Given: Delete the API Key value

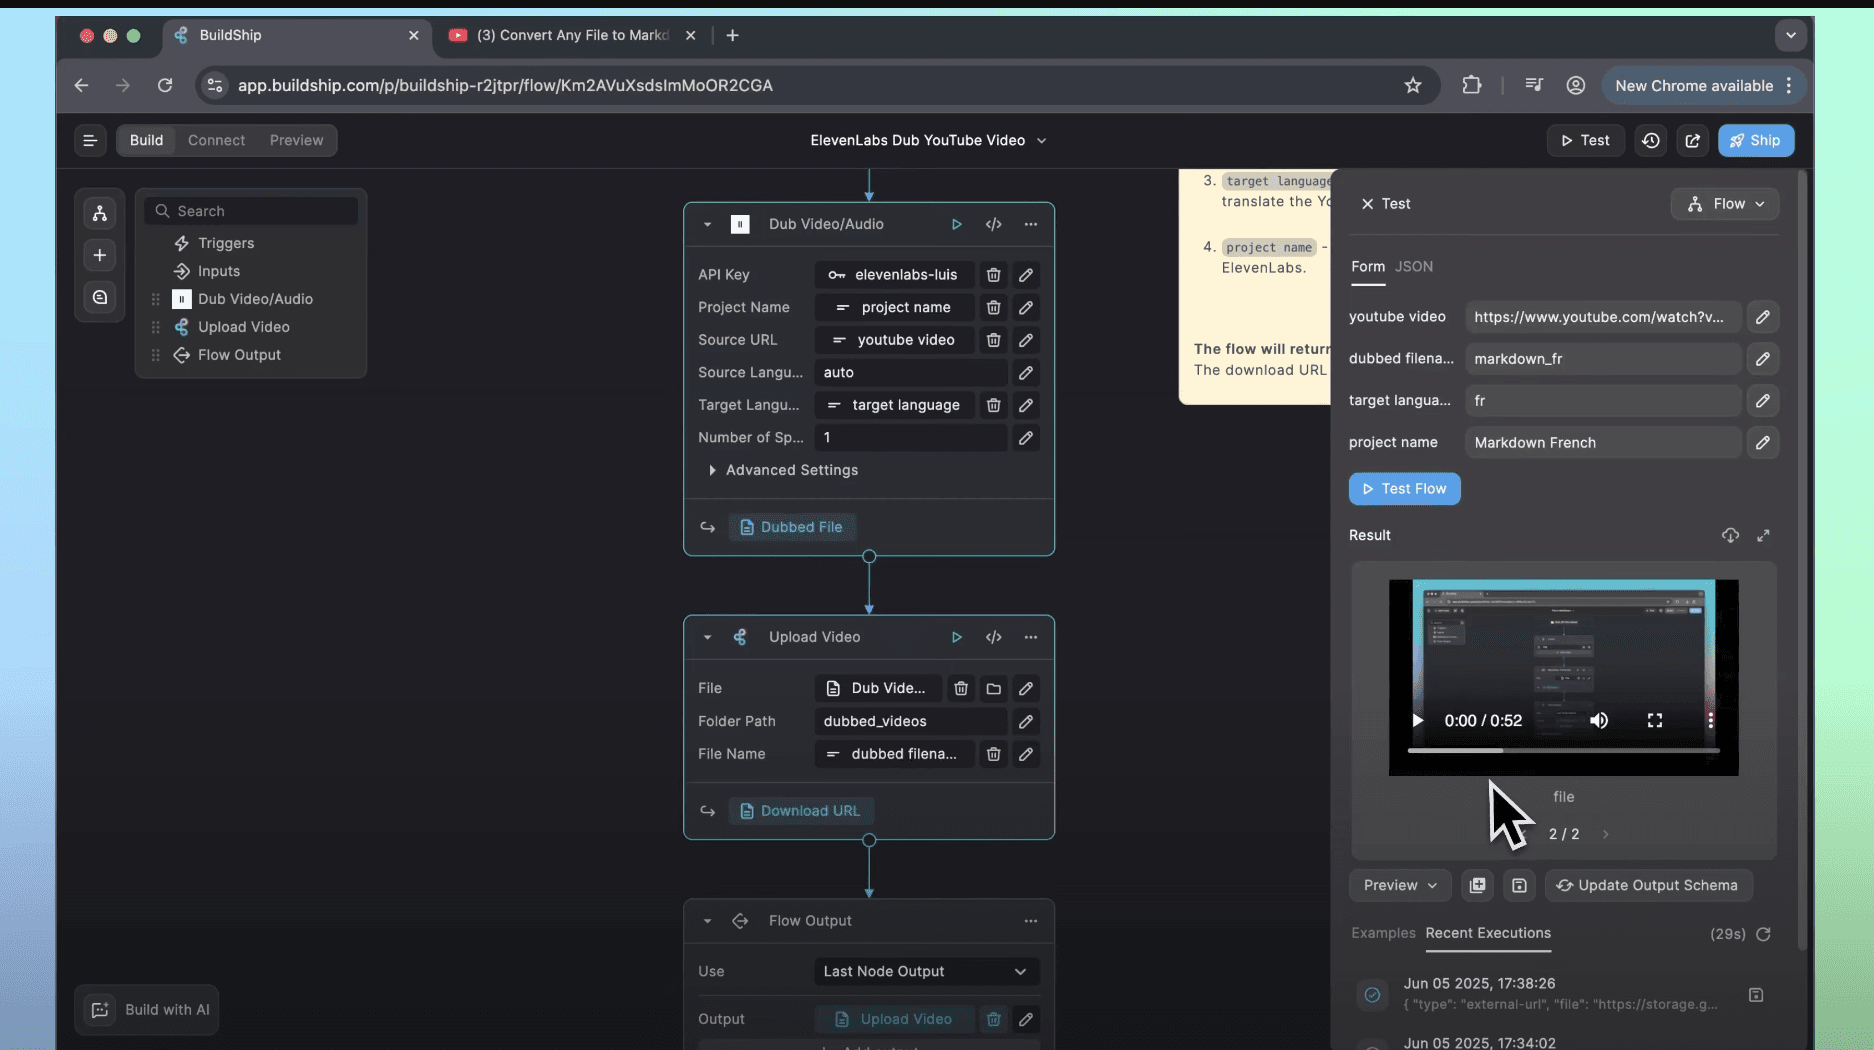Looking at the screenshot, I should [993, 275].
